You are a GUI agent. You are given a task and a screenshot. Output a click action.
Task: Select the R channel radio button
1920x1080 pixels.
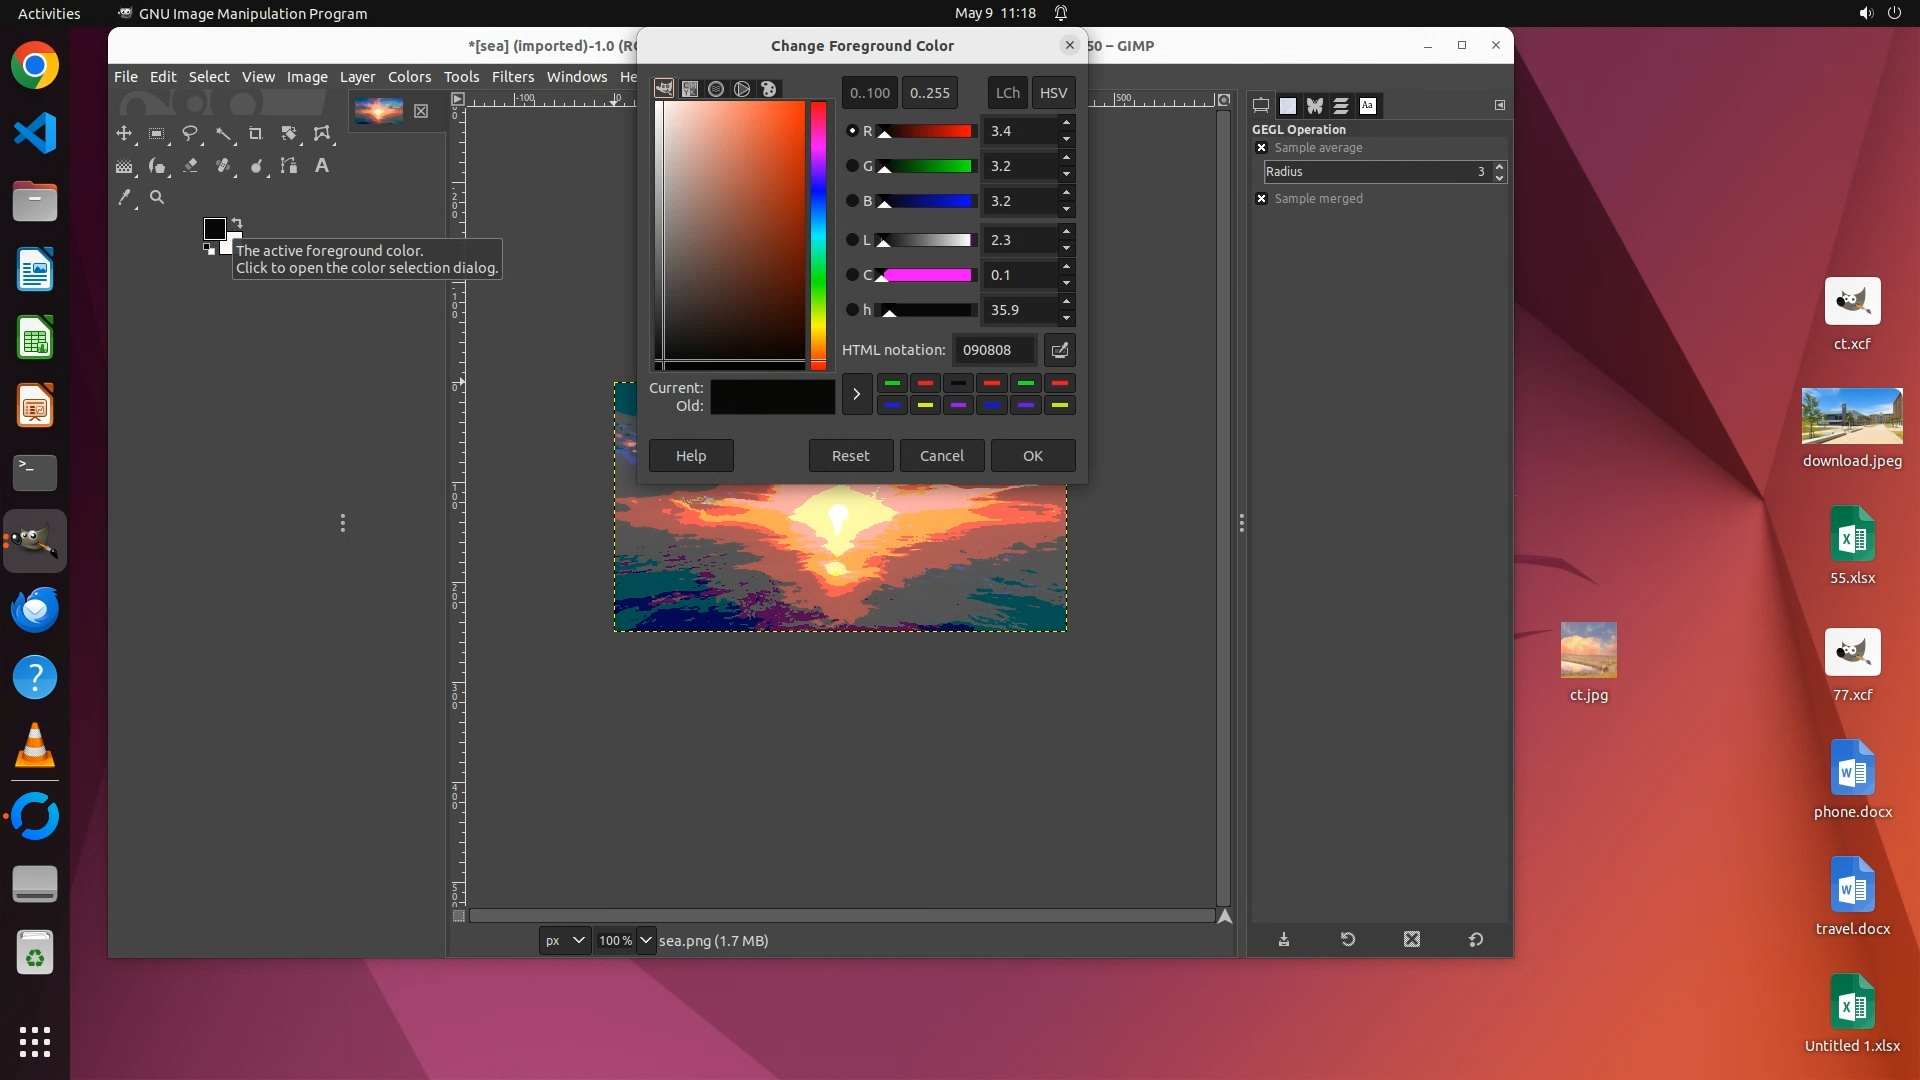click(852, 131)
